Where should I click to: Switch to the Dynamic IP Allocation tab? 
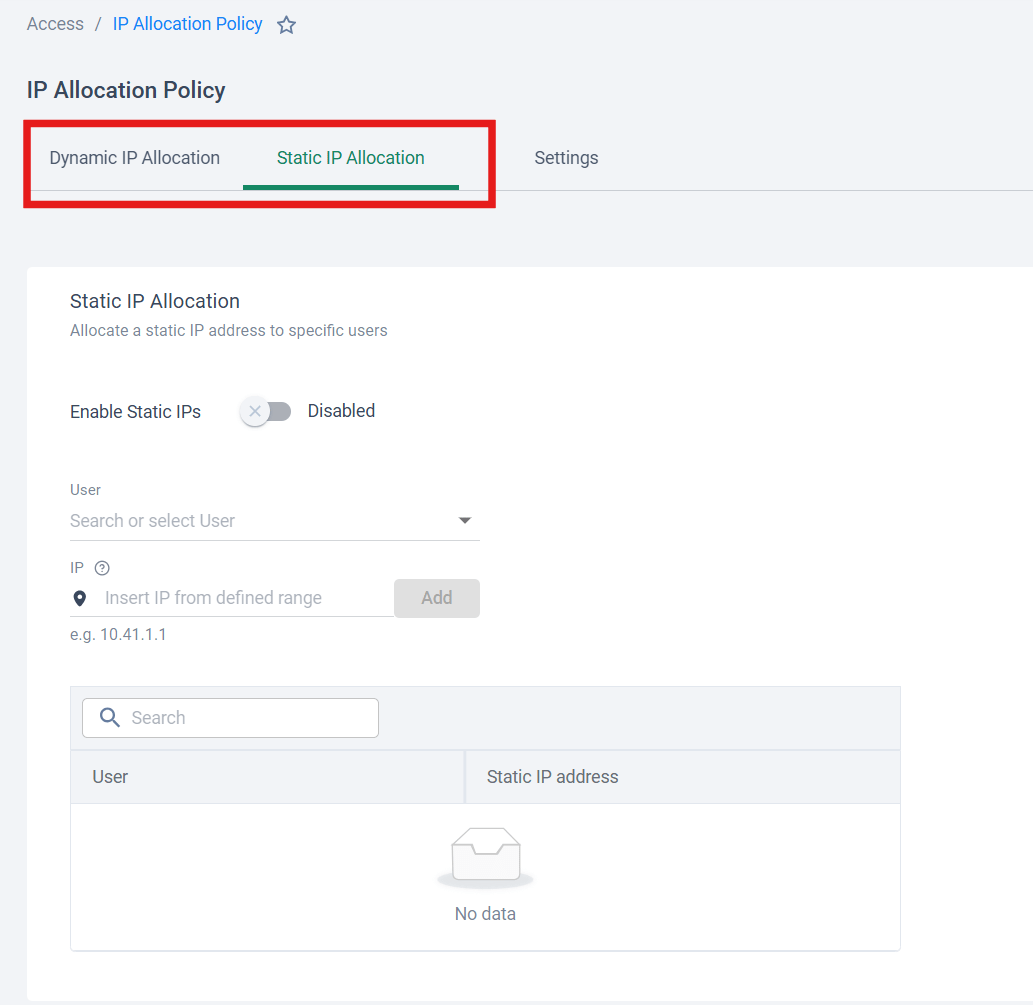[x=135, y=158]
